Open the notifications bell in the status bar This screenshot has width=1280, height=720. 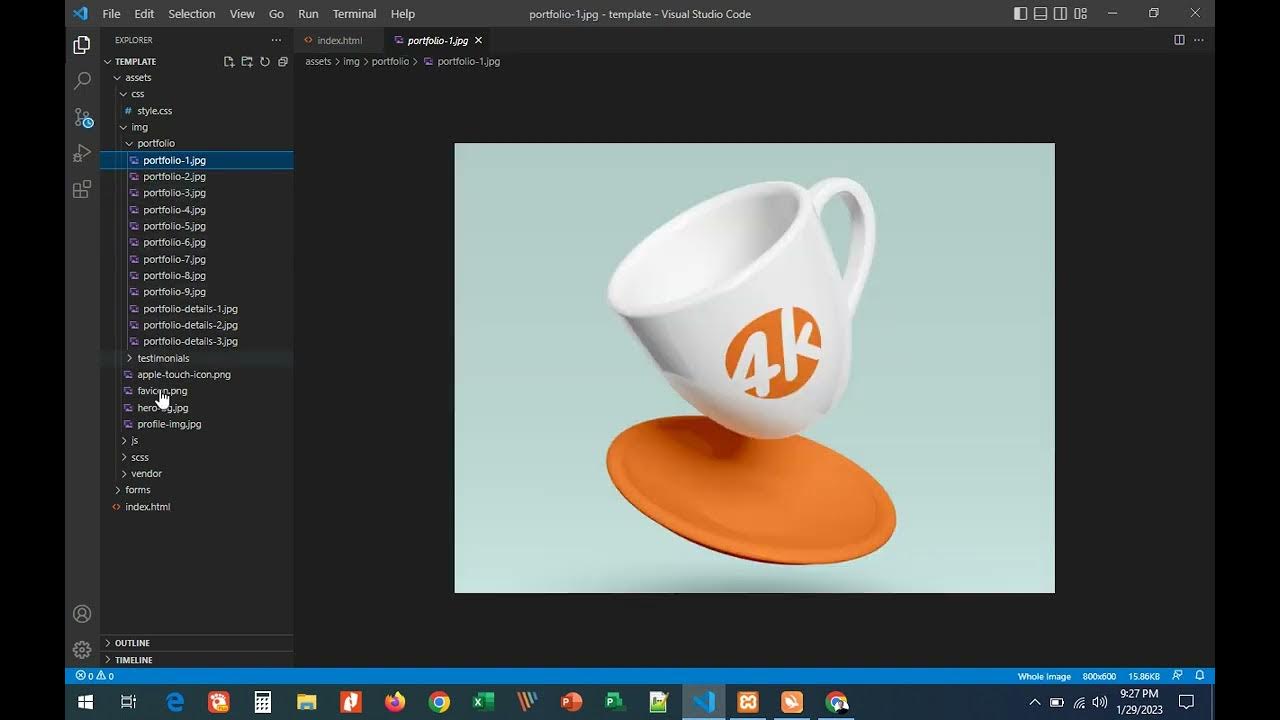click(1200, 676)
